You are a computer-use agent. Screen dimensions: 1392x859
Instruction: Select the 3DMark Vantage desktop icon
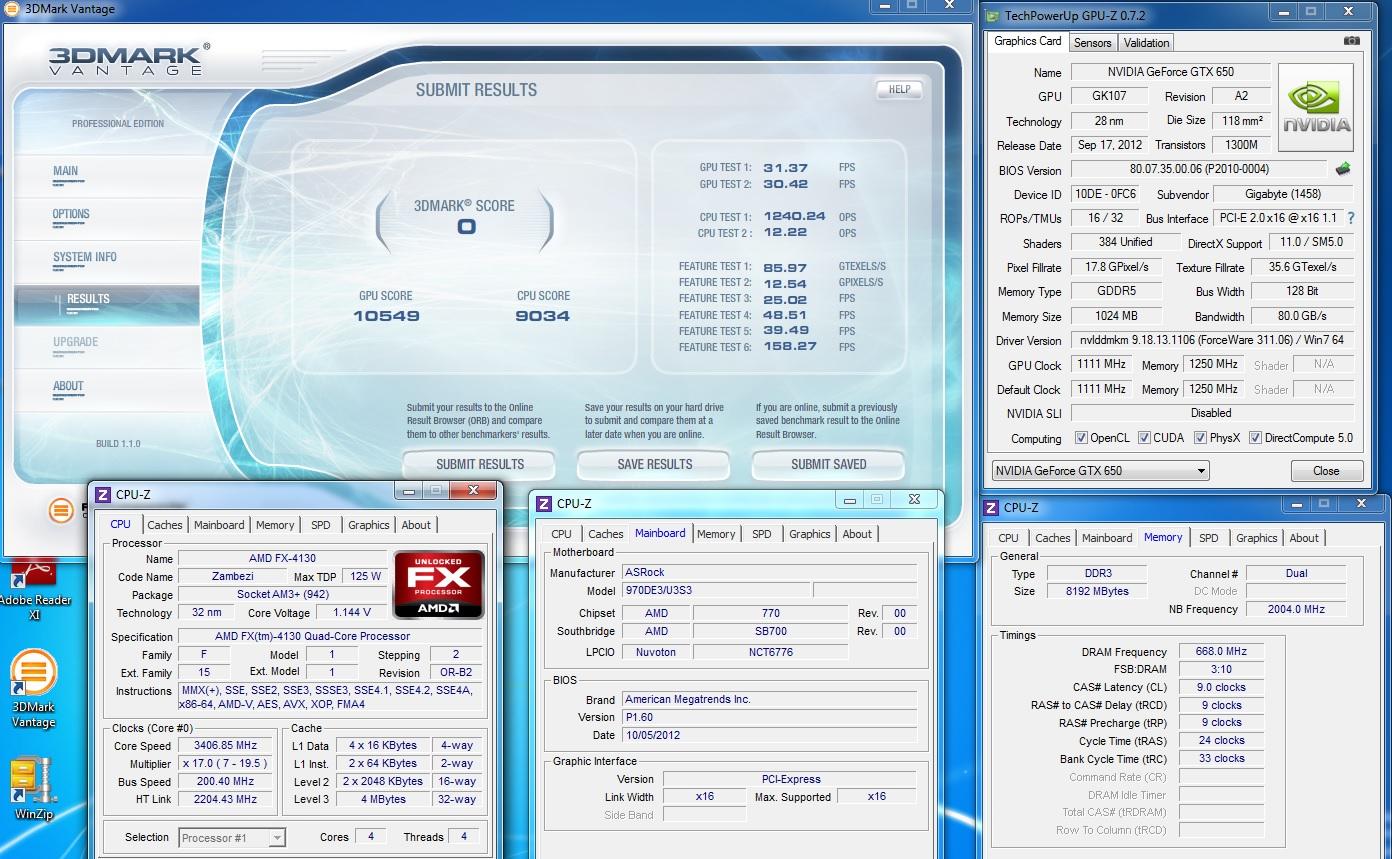coord(34,690)
